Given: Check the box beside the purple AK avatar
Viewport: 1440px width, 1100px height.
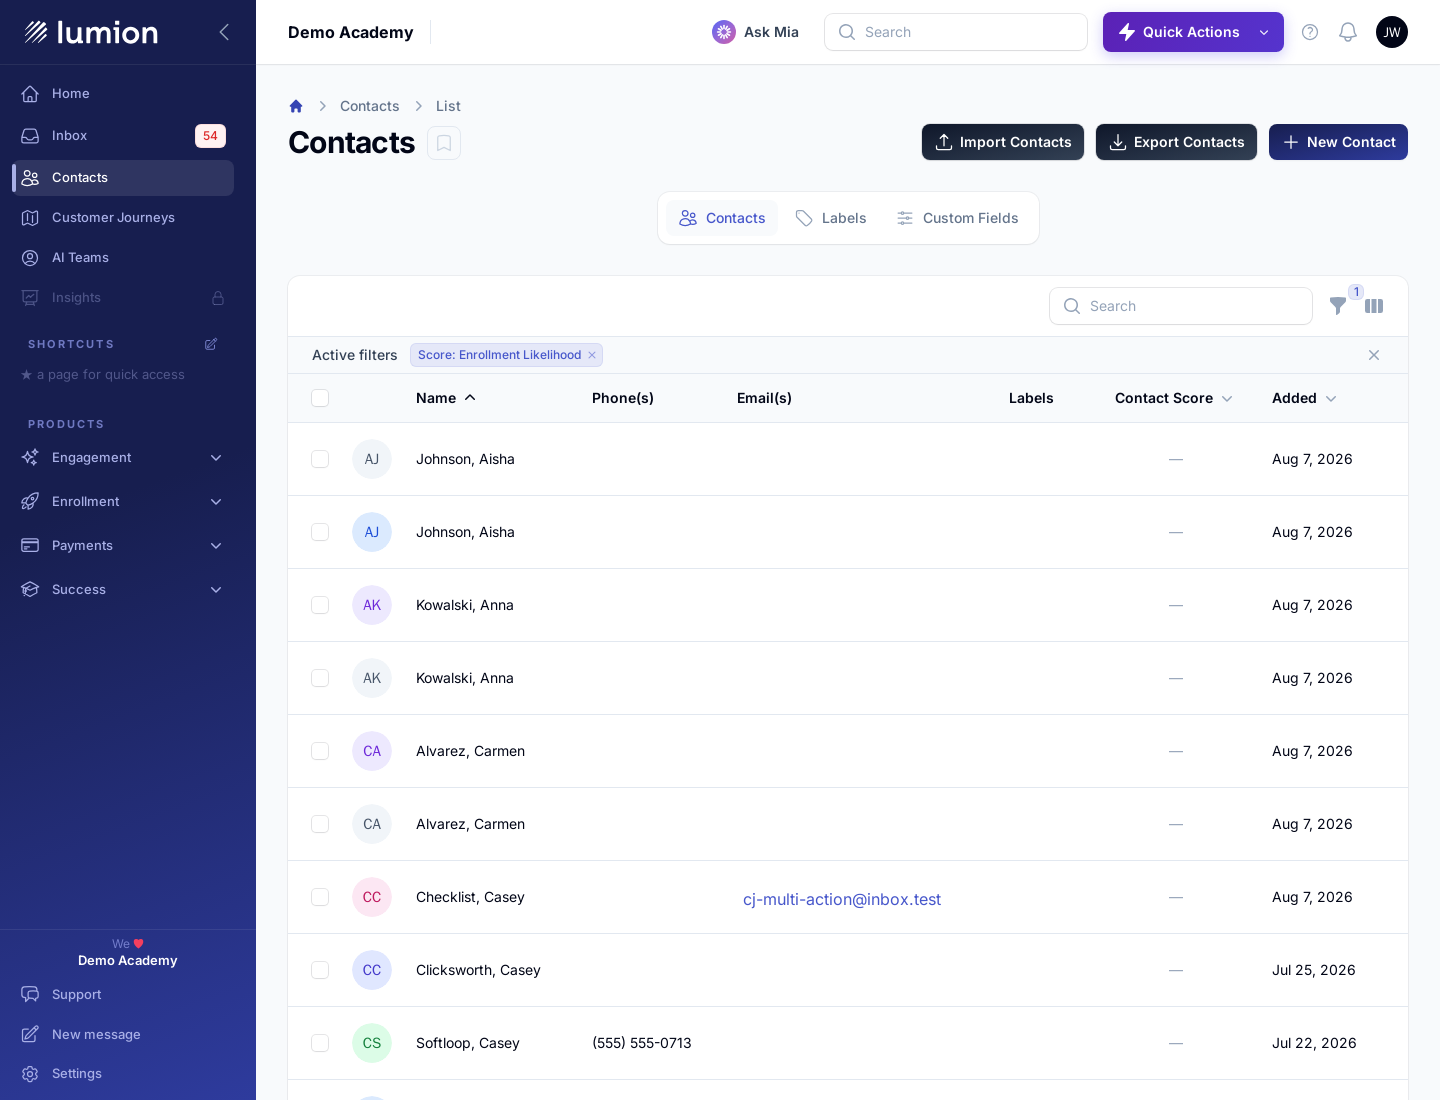Looking at the screenshot, I should 320,605.
